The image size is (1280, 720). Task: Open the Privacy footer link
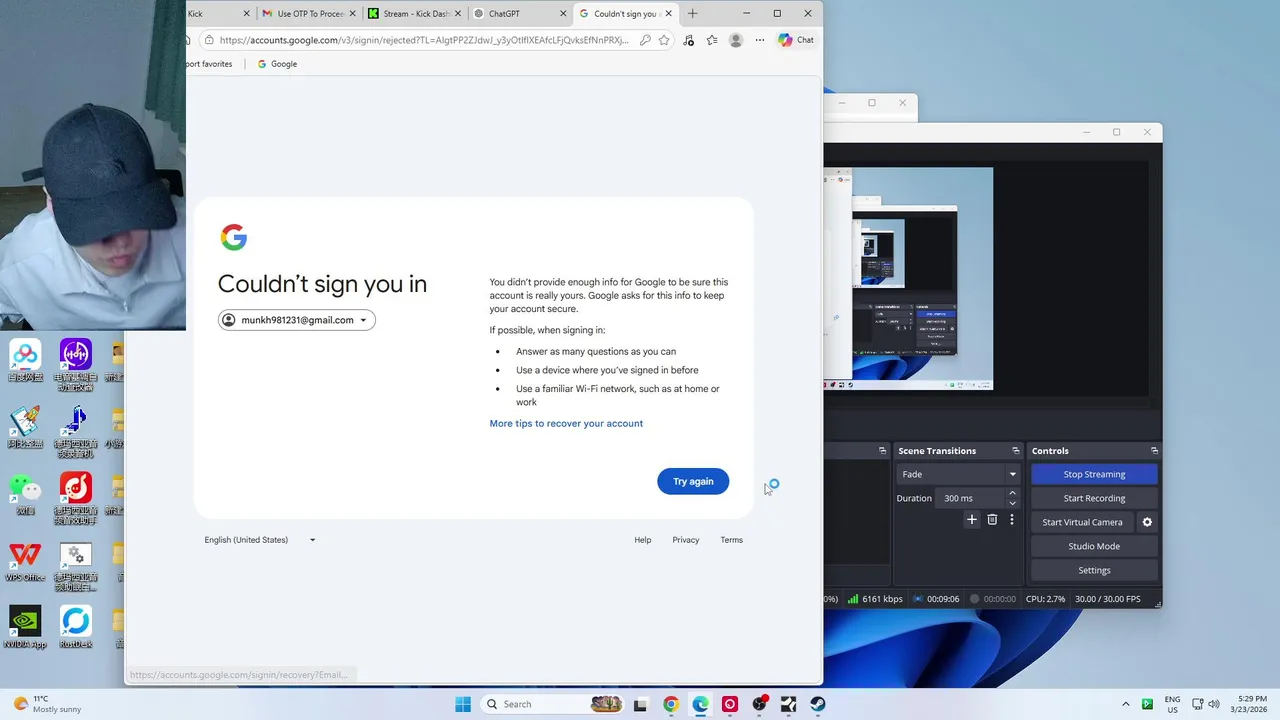coord(686,540)
